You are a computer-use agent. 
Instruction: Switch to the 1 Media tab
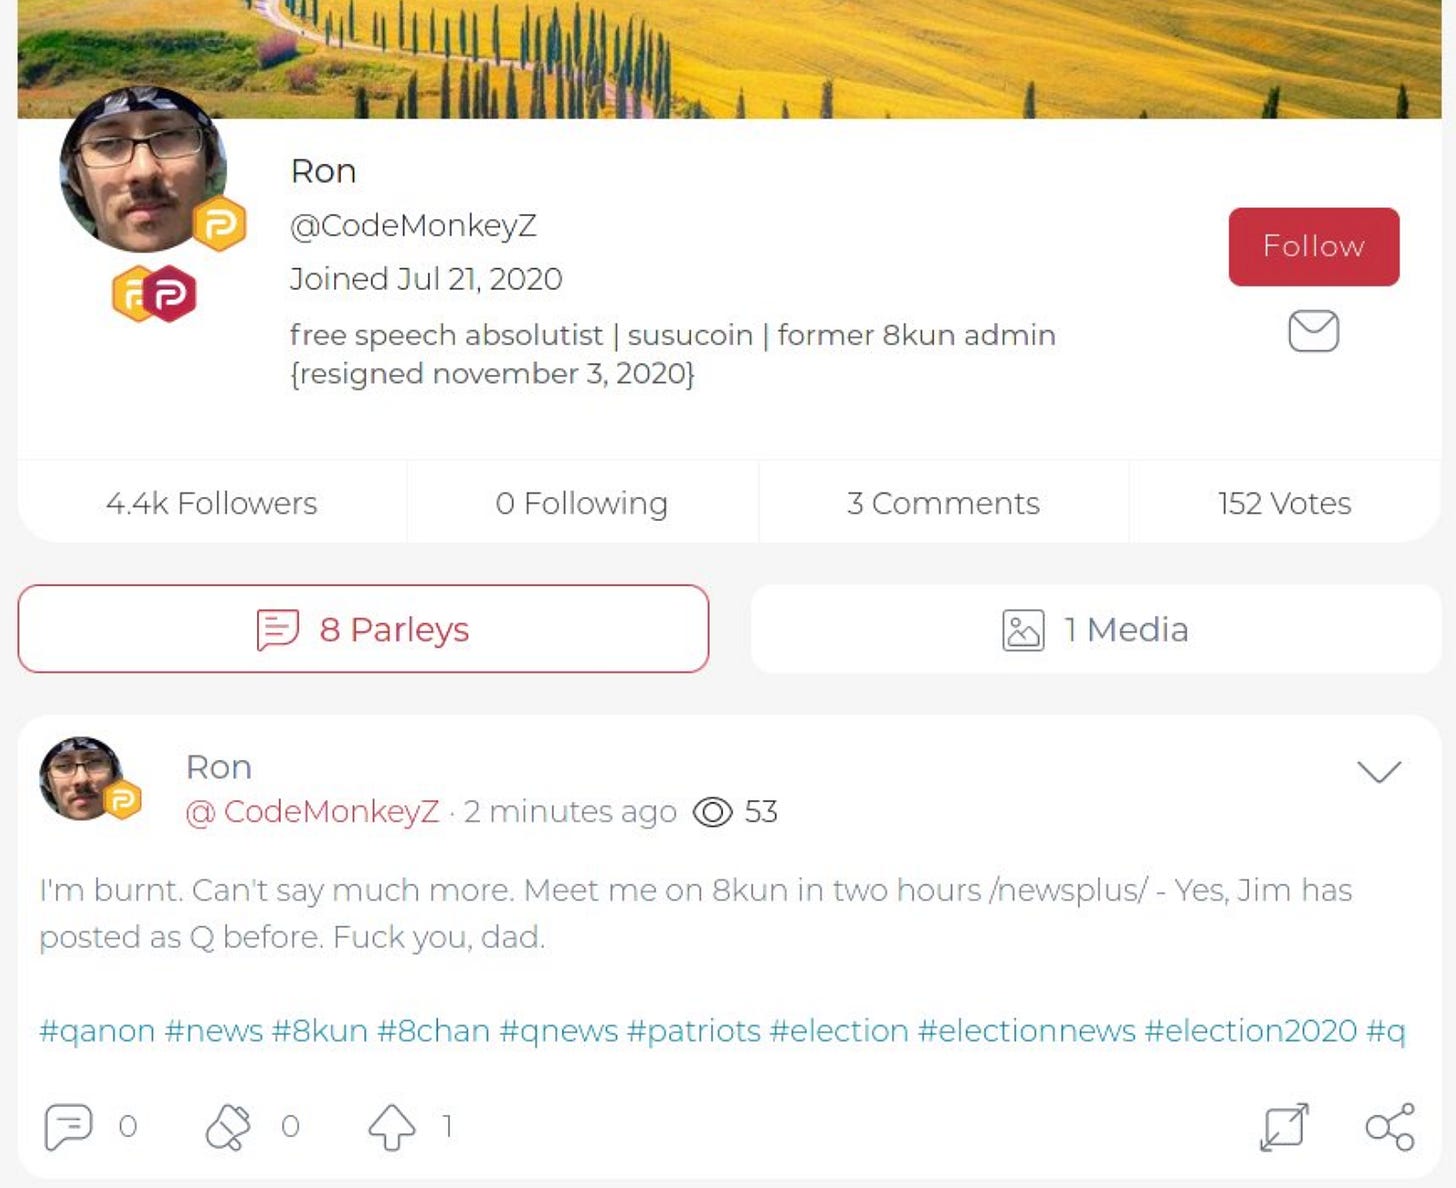coord(1096,629)
